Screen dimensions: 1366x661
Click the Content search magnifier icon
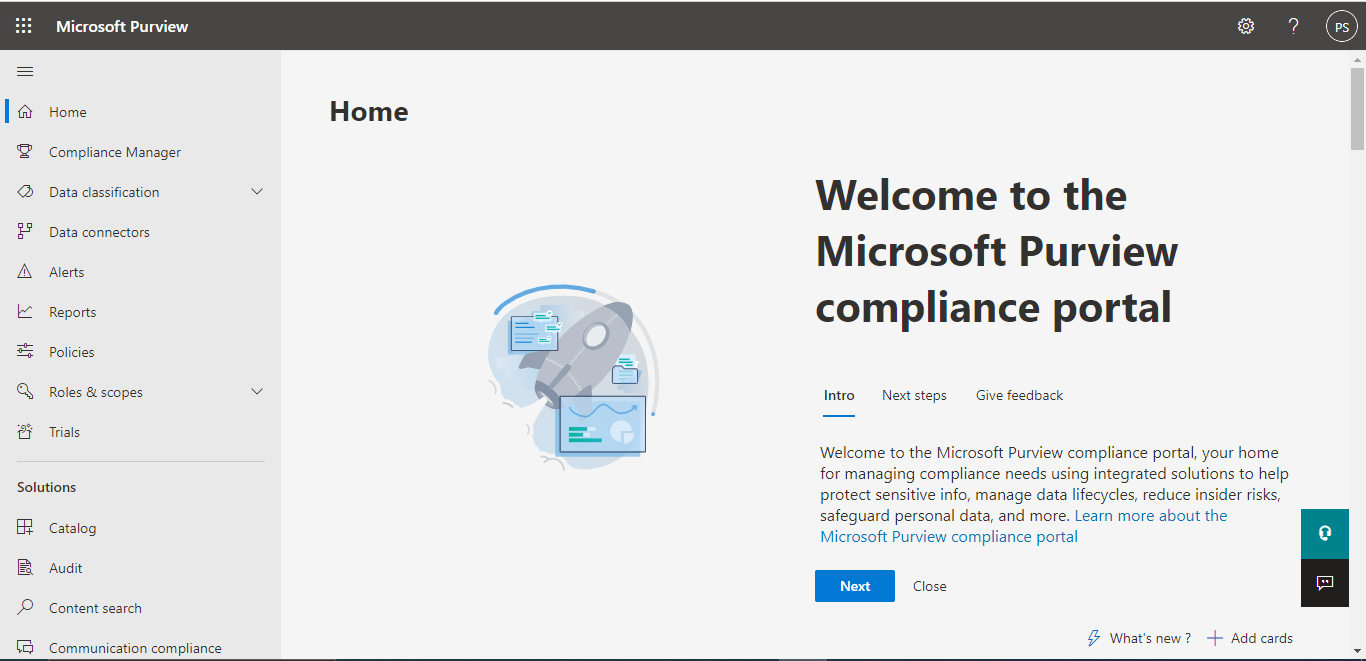click(x=26, y=608)
